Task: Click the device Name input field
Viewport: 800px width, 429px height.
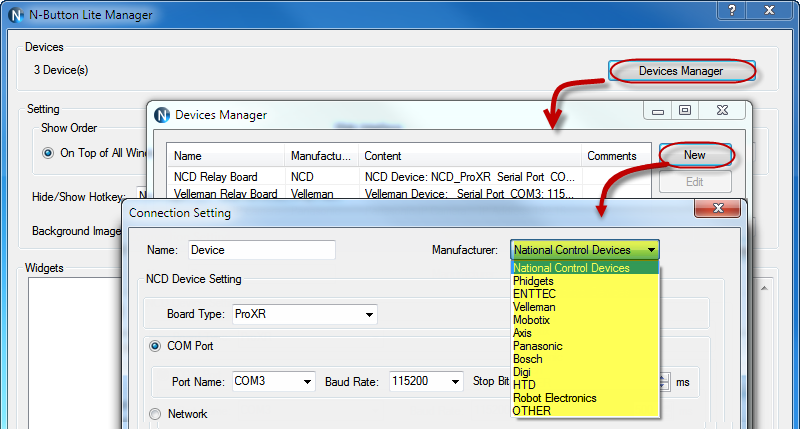Action: tap(262, 250)
